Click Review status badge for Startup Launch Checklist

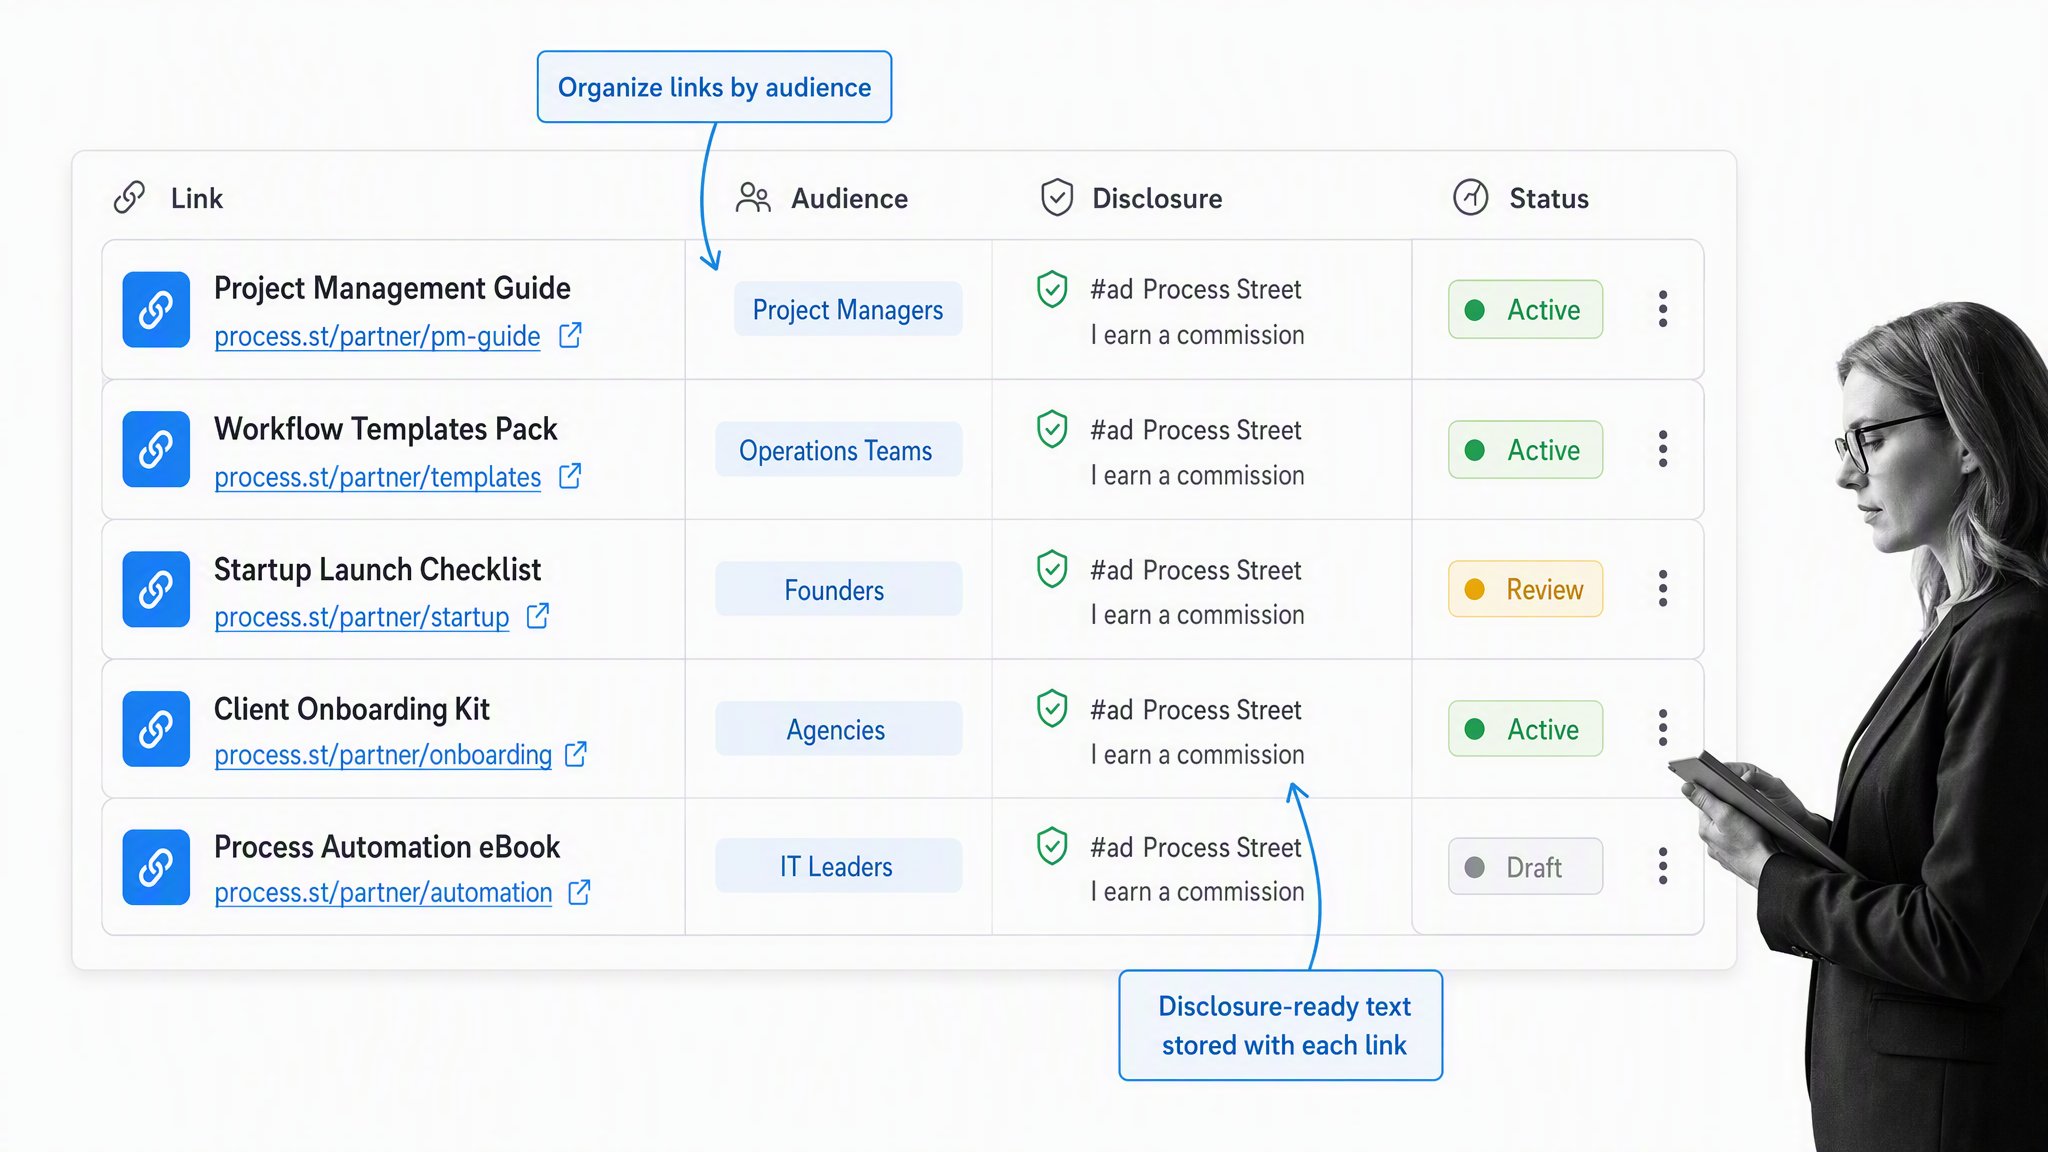(x=1525, y=589)
